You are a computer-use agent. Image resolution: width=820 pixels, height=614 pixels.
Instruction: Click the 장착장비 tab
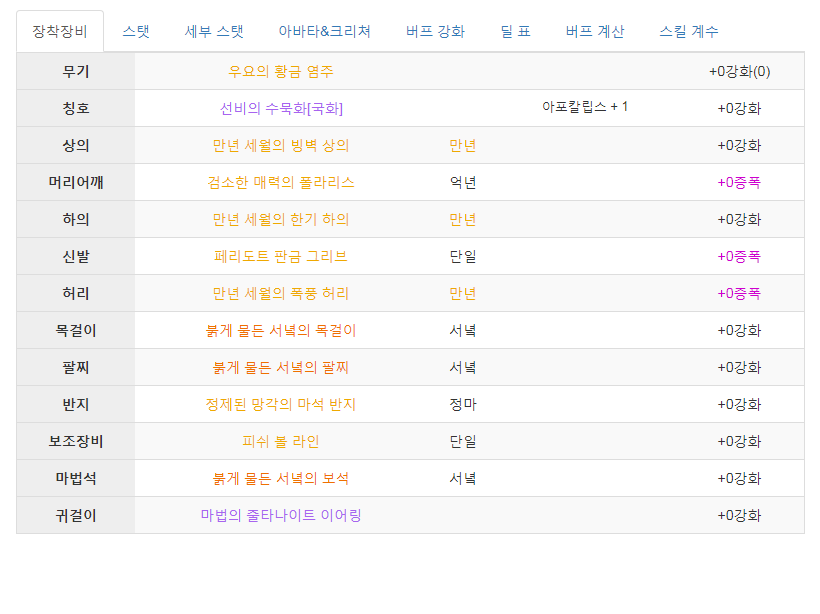pyautogui.click(x=60, y=31)
